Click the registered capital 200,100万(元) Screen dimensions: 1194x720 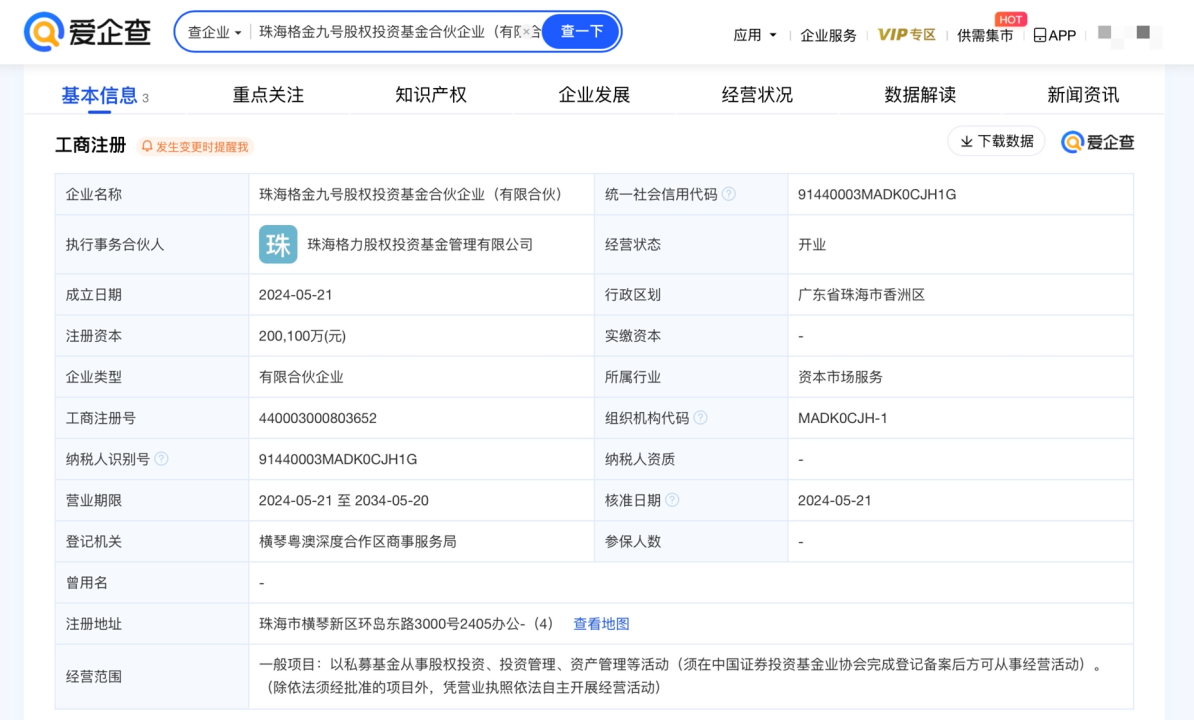[302, 336]
